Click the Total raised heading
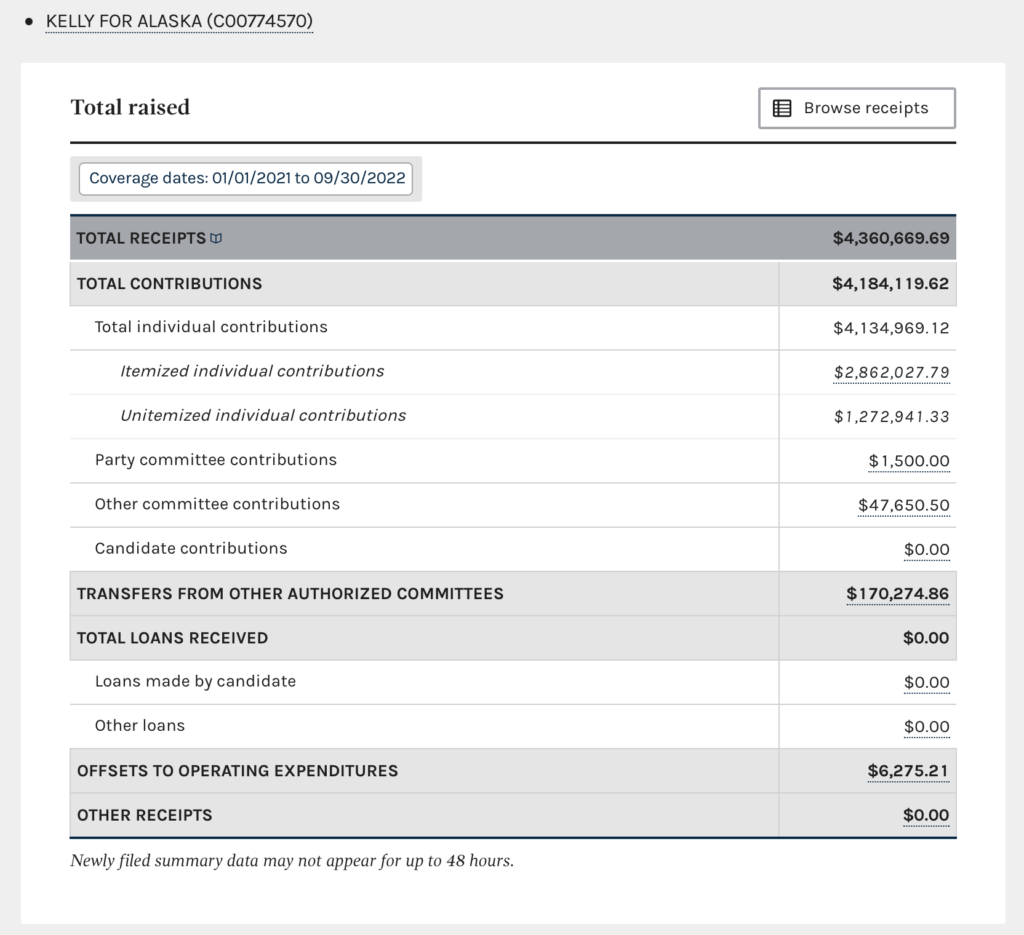 (130, 107)
